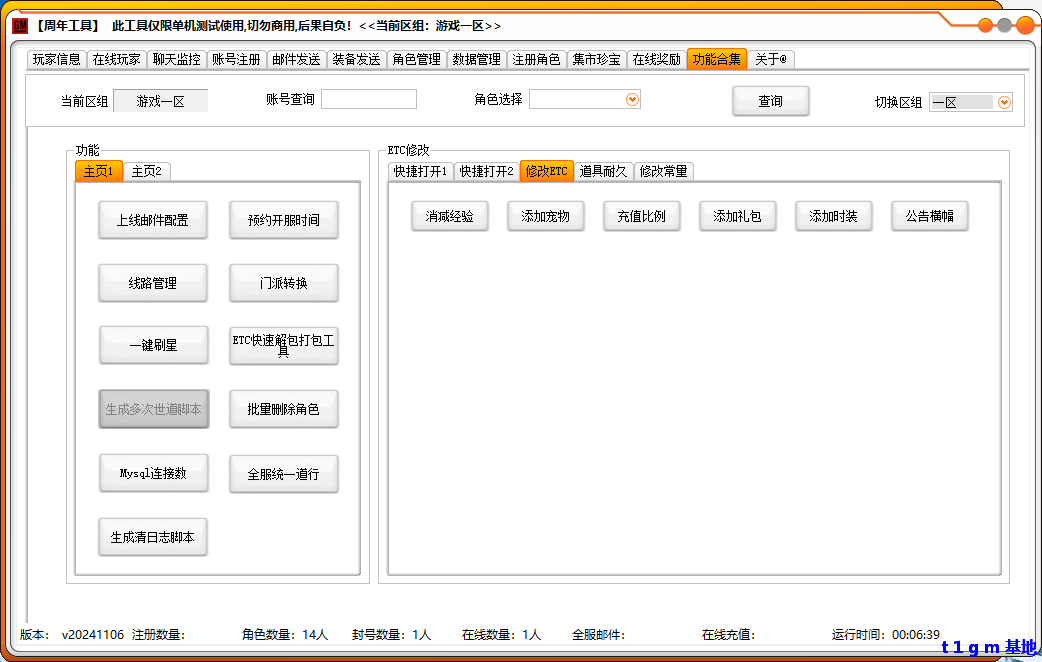Image resolution: width=1042 pixels, height=662 pixels.
Task: Go to the 邮件发送 tab
Action: [x=296, y=60]
